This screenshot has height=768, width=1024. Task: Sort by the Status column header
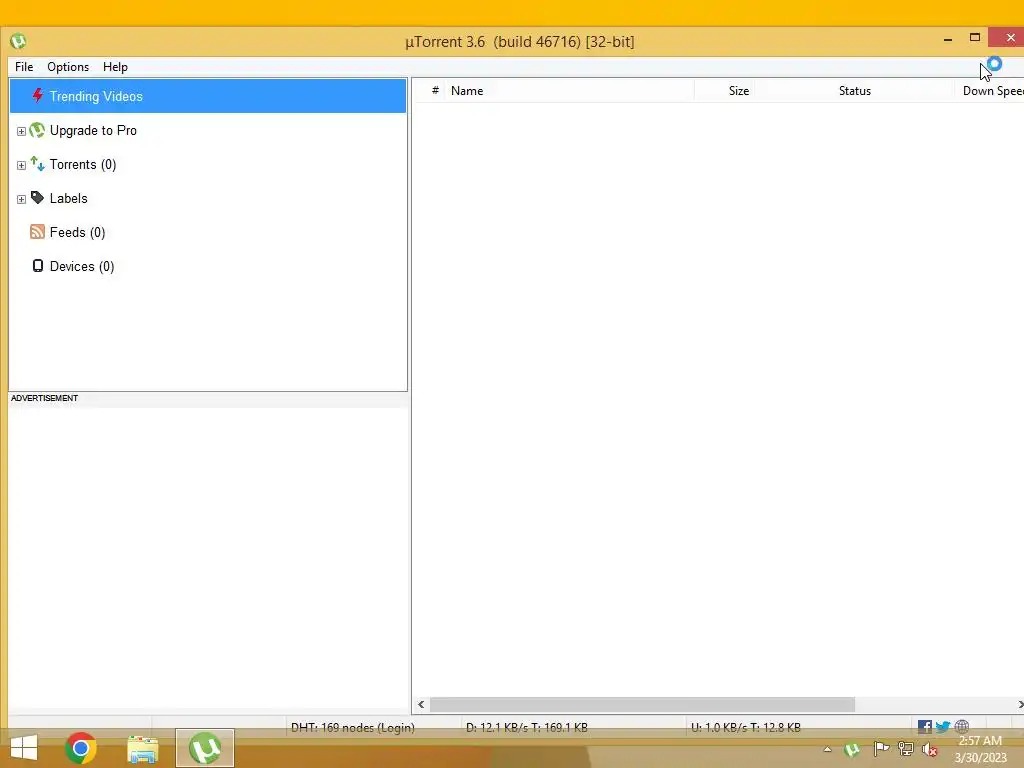point(854,91)
